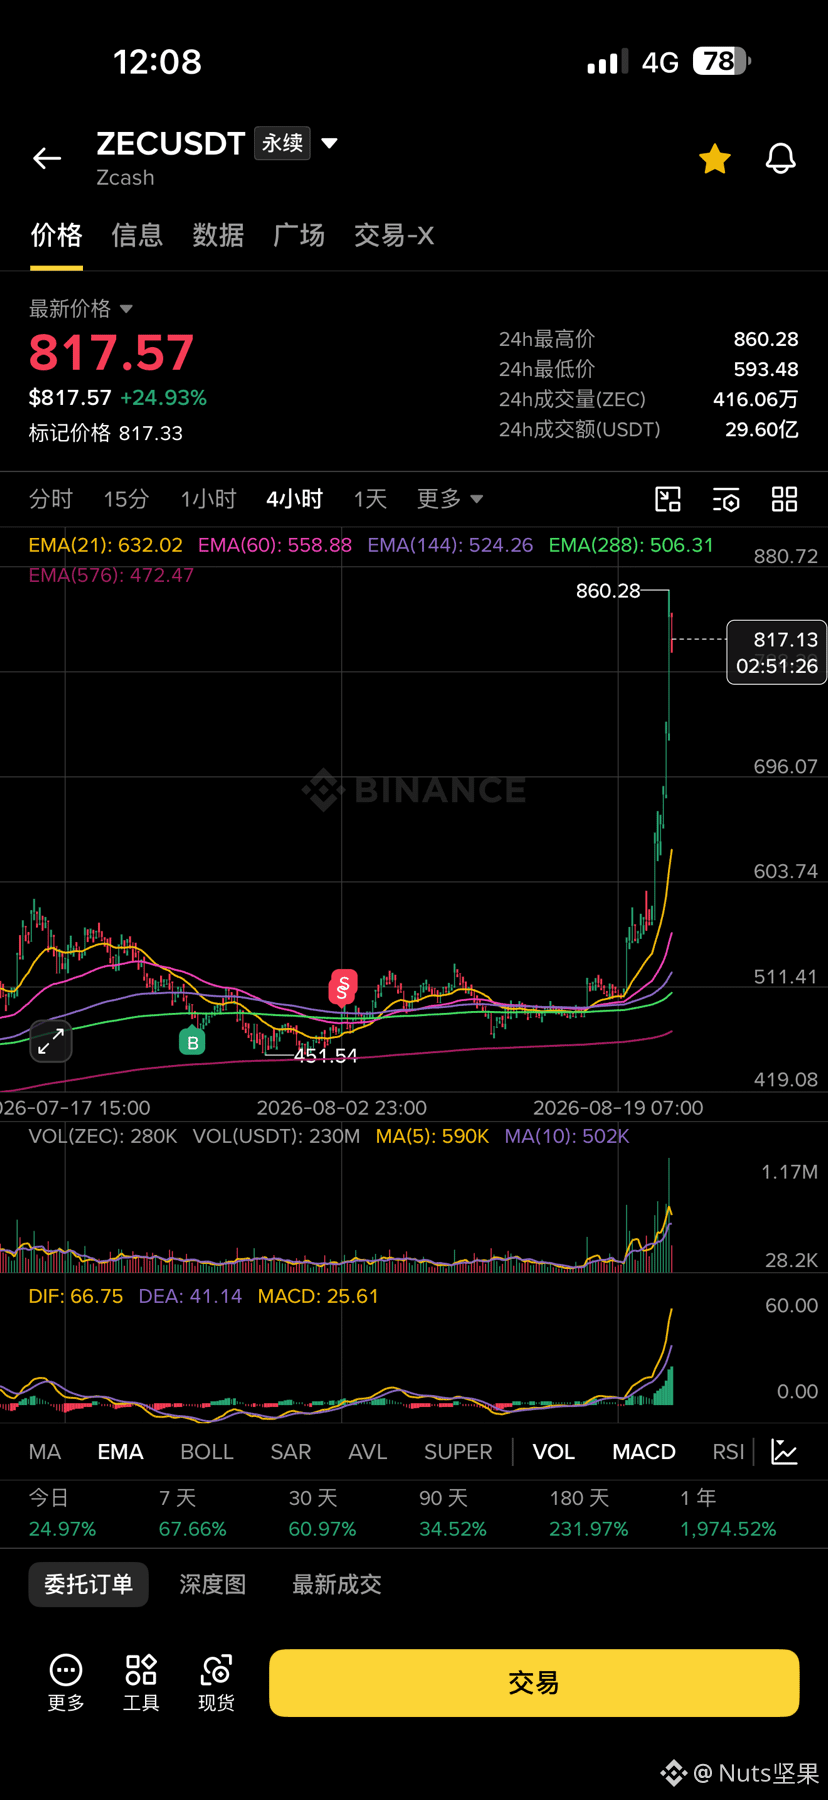Tap the 7 天 67.66% performance
The image size is (828, 1800).
[x=192, y=1513]
